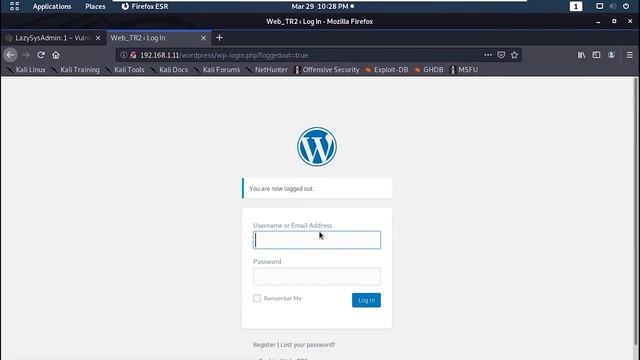Open the Kali Forums bookmark
The width and height of the screenshot is (640, 360).
point(217,70)
